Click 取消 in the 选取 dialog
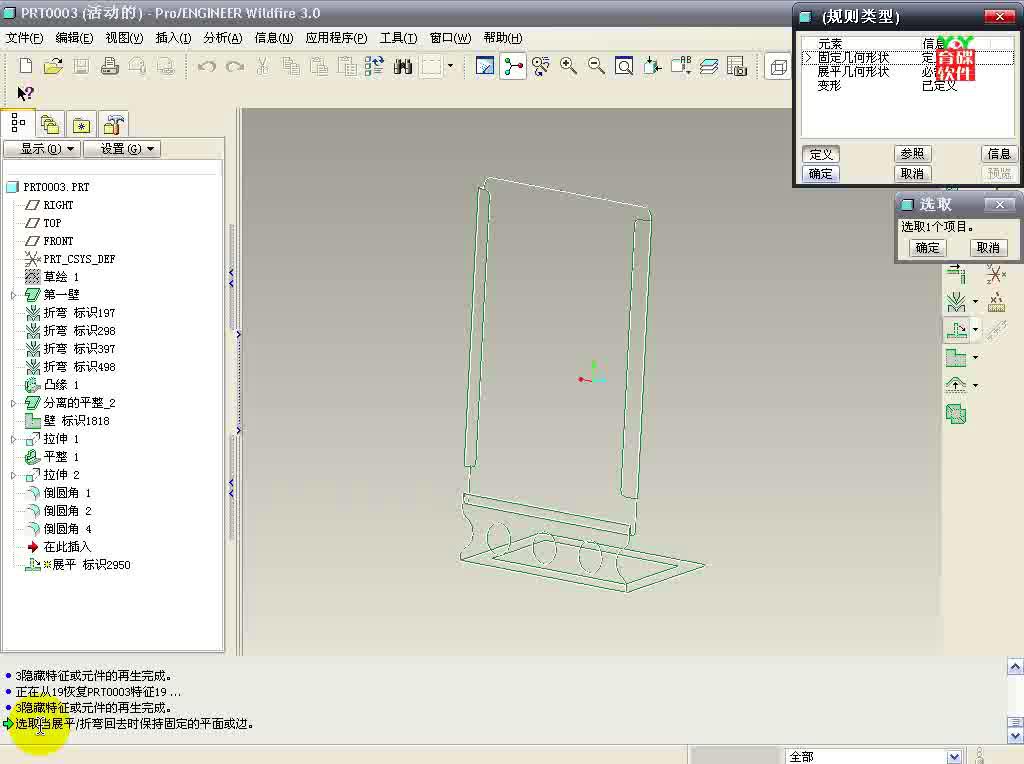Image resolution: width=1024 pixels, height=764 pixels. point(988,247)
